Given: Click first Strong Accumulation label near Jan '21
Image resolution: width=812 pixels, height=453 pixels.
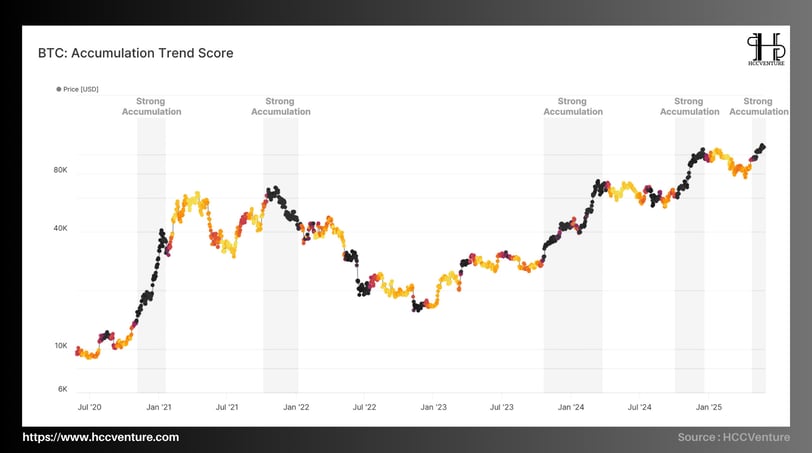Looking at the screenshot, I should pyautogui.click(x=151, y=106).
